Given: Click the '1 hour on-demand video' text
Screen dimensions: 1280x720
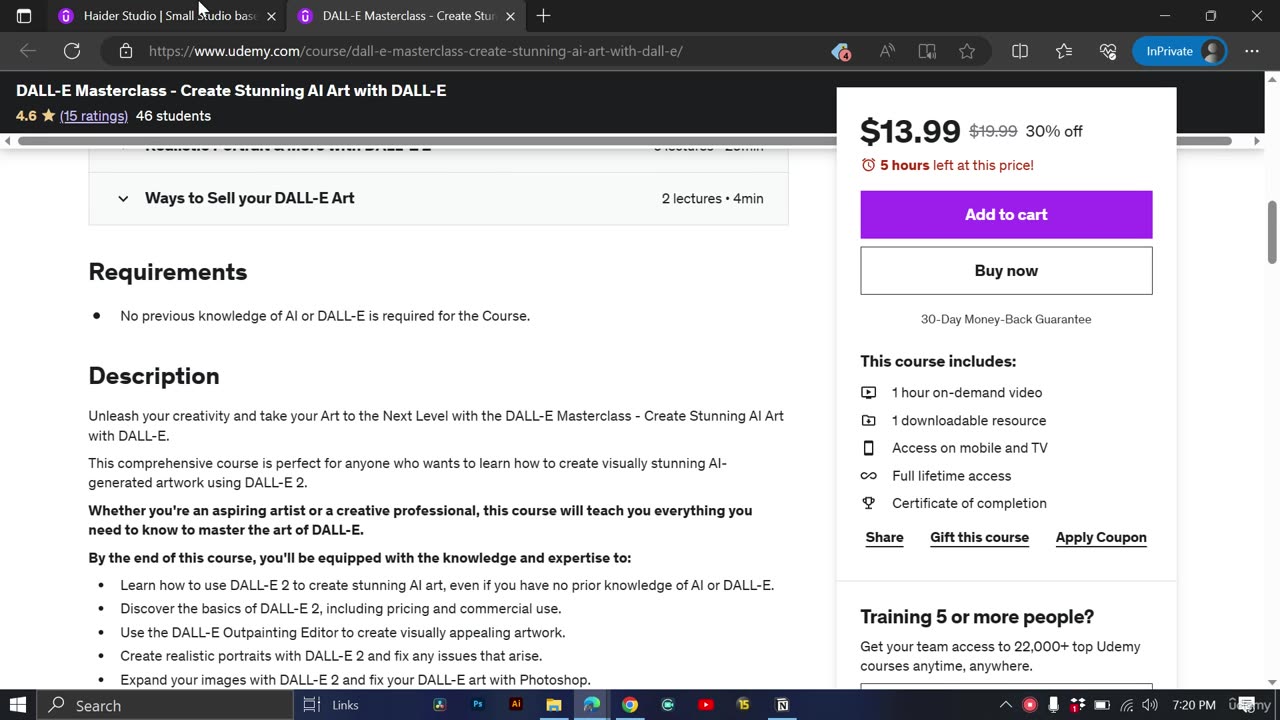Looking at the screenshot, I should (x=967, y=393).
